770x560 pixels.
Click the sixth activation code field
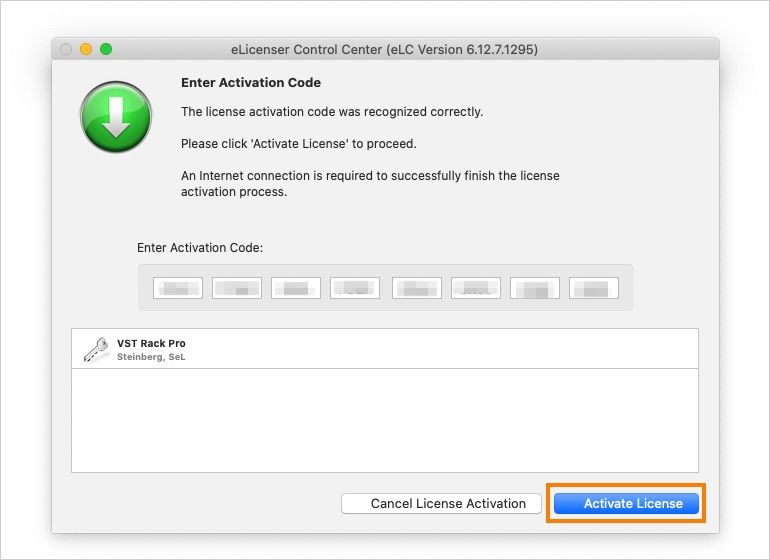(x=476, y=288)
